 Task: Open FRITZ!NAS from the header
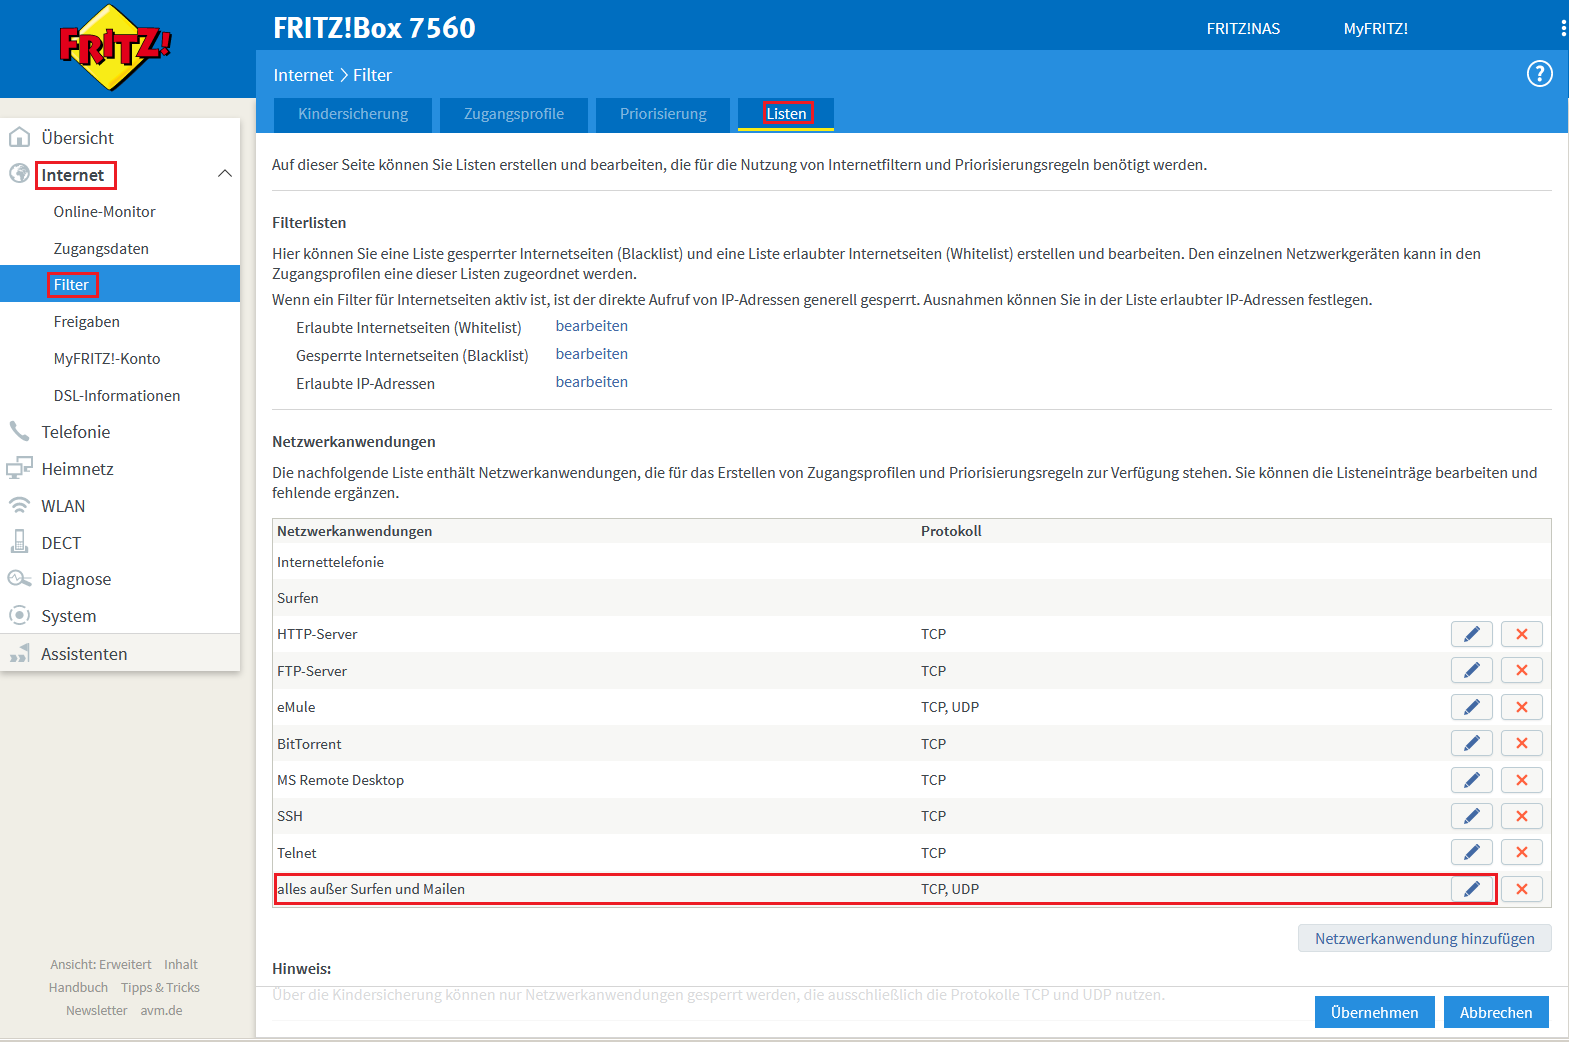(1243, 29)
